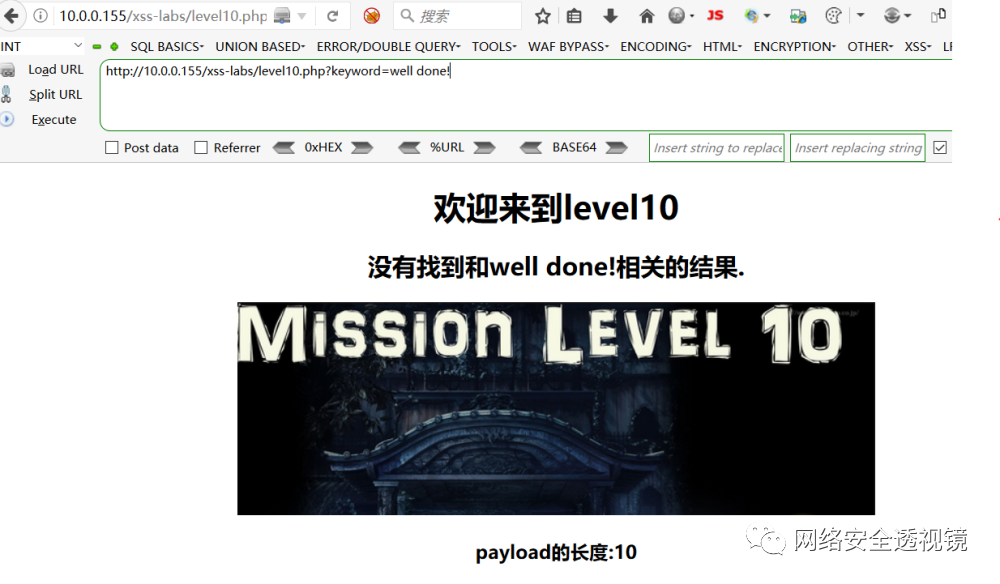Click the gray globe toolbar icon
Screen dimensions: 1000x584
(677, 16)
